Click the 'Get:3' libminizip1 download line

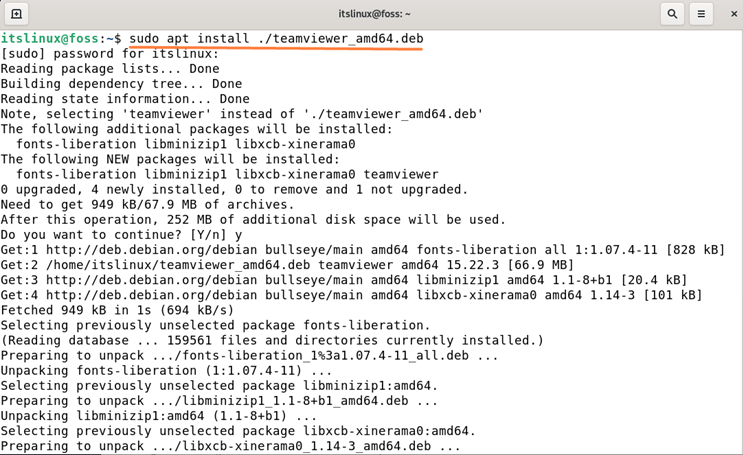344,280
